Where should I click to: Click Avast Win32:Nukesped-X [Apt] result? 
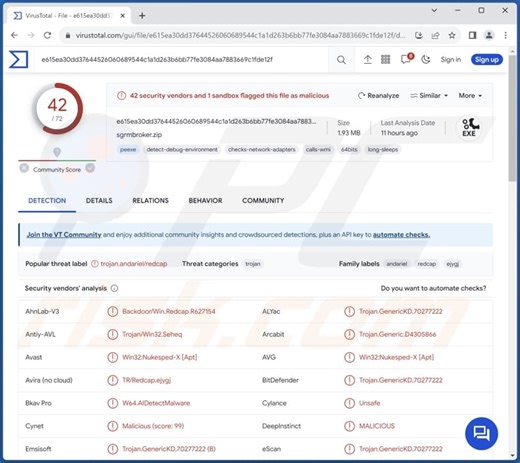tap(160, 357)
